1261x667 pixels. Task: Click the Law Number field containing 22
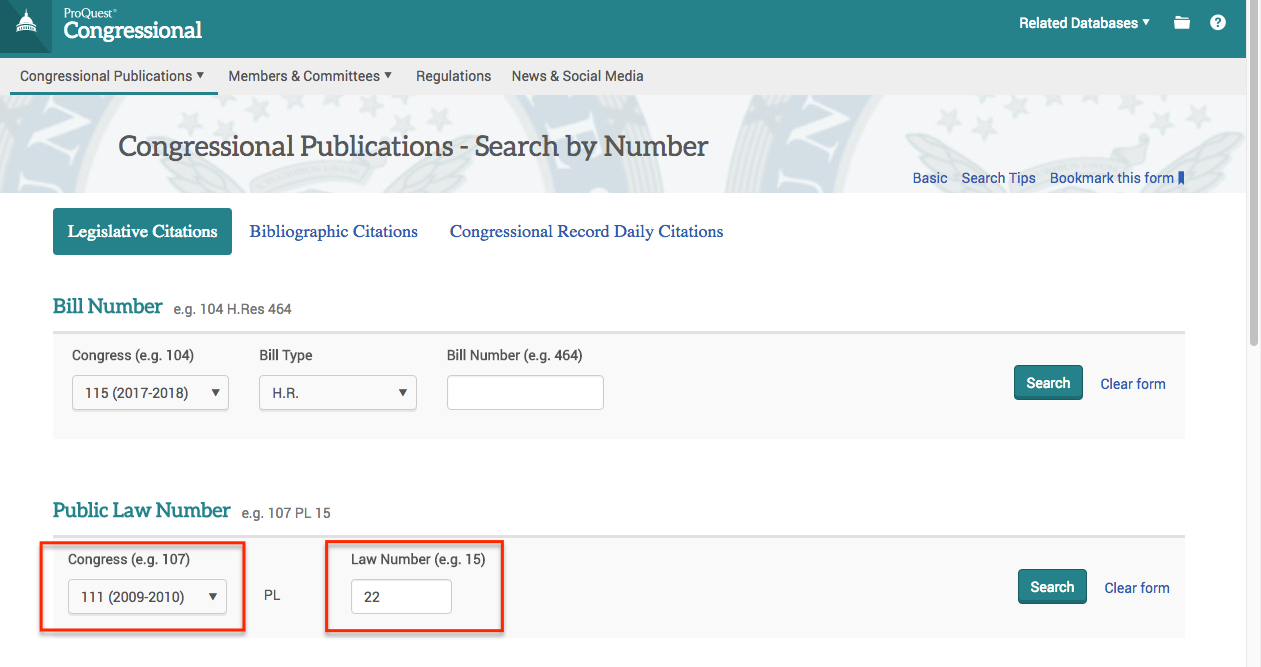pos(401,597)
